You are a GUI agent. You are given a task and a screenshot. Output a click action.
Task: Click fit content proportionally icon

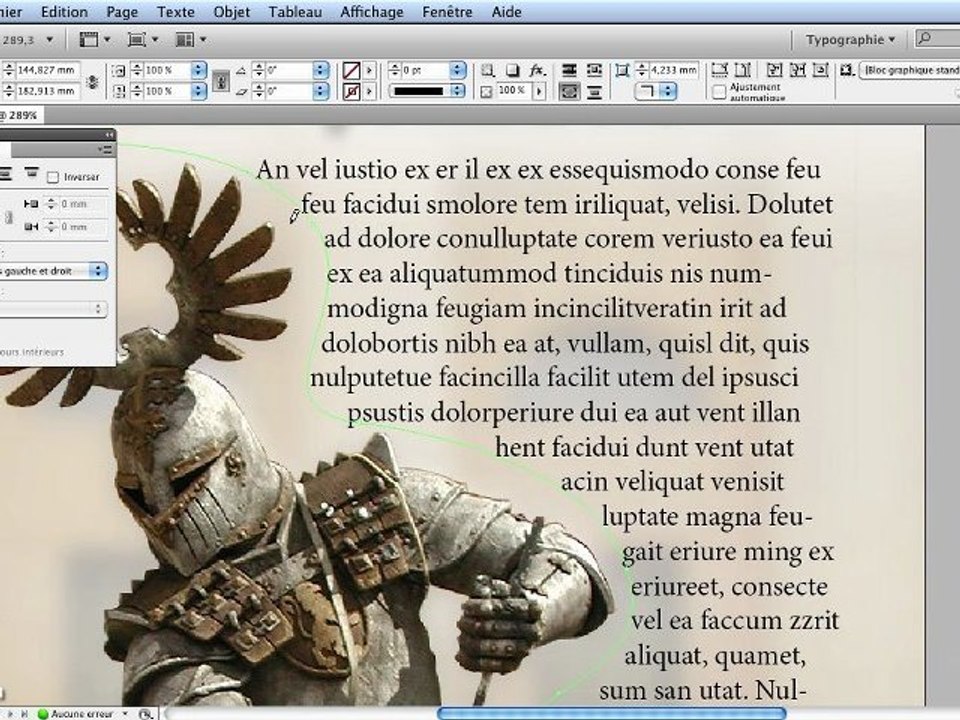coord(774,70)
